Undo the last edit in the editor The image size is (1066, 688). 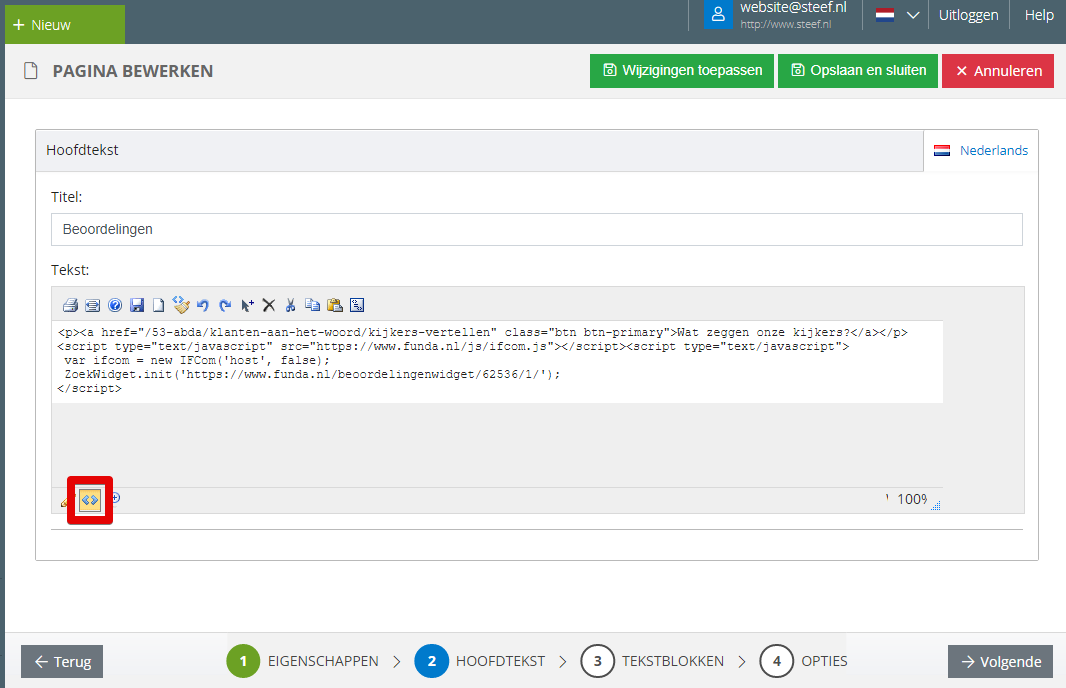[x=203, y=305]
